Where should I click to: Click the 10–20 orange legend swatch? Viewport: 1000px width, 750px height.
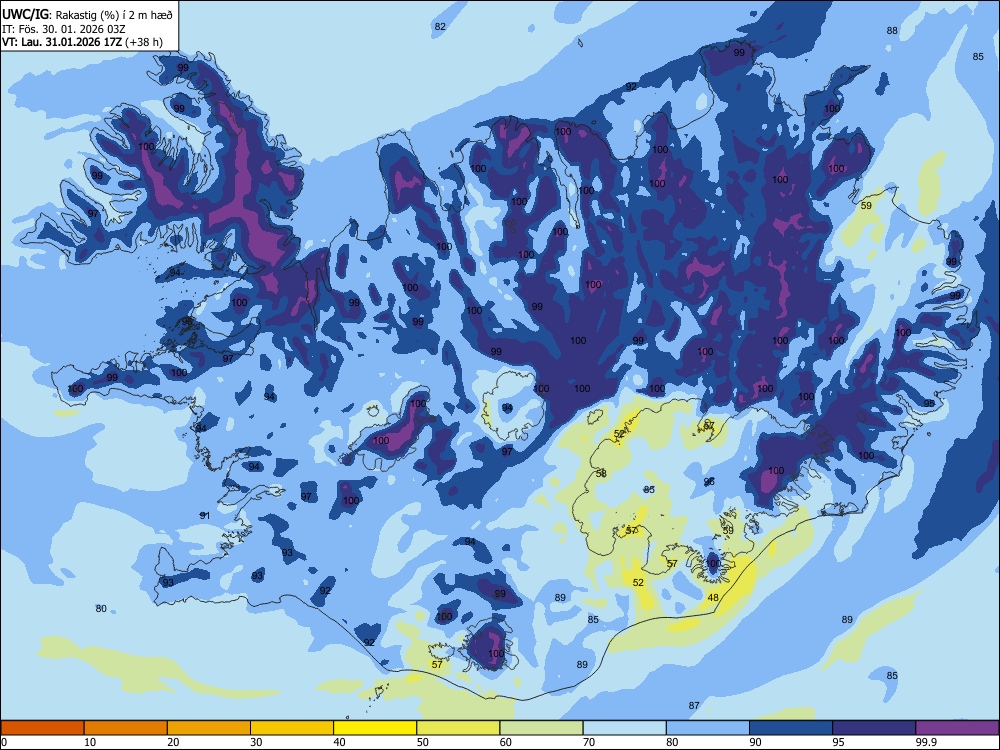pos(126,728)
